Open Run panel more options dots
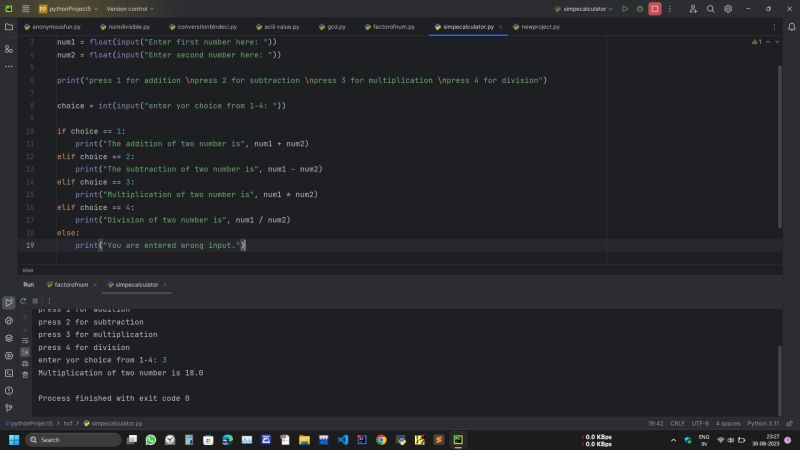 click(x=49, y=301)
